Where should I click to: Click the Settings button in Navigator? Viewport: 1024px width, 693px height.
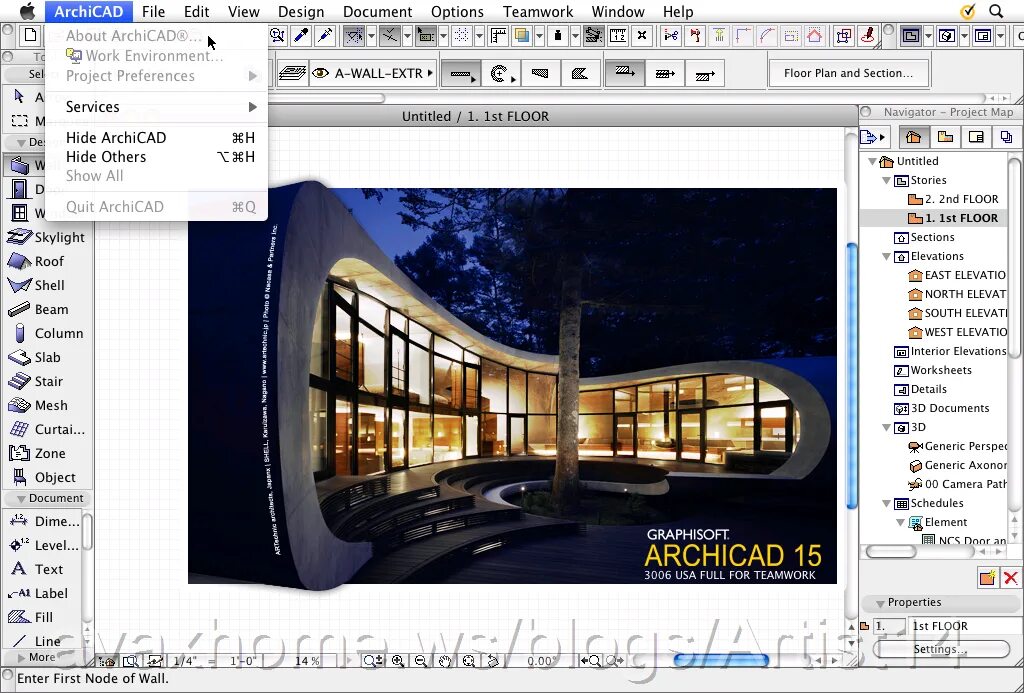(x=940, y=649)
